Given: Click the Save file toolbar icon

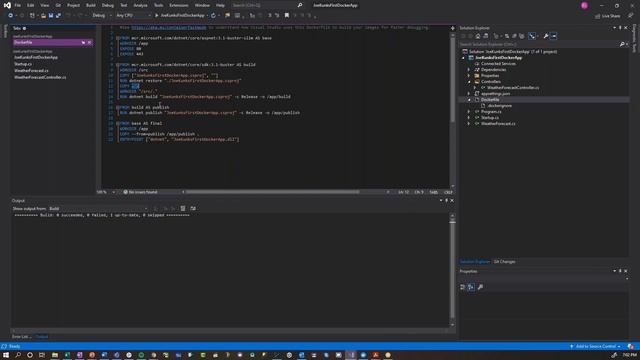Looking at the screenshot, I should 51,16.
